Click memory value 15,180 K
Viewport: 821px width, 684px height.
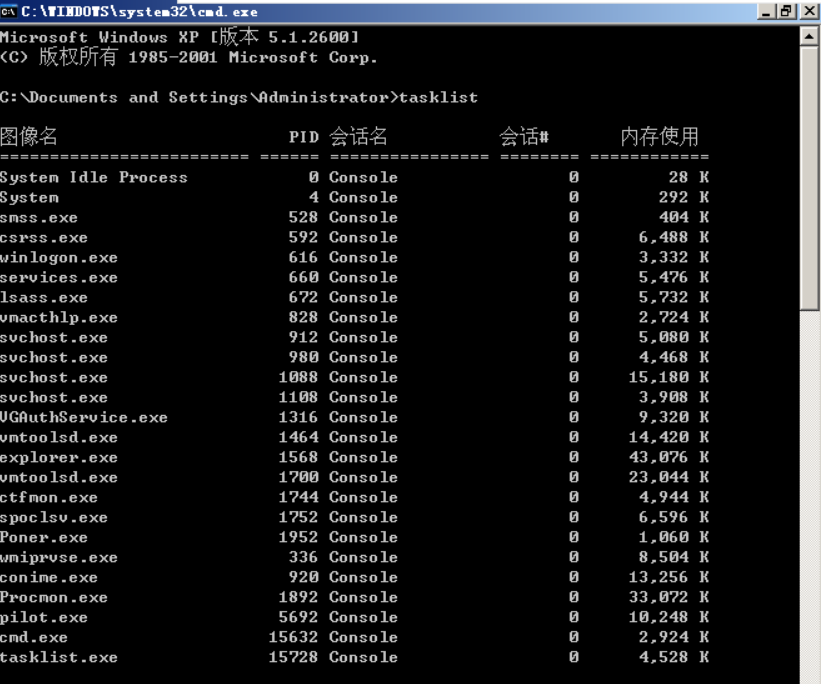pos(669,377)
